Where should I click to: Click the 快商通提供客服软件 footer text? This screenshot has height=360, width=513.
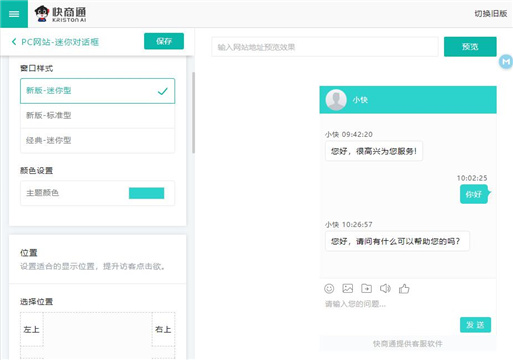coord(408,344)
